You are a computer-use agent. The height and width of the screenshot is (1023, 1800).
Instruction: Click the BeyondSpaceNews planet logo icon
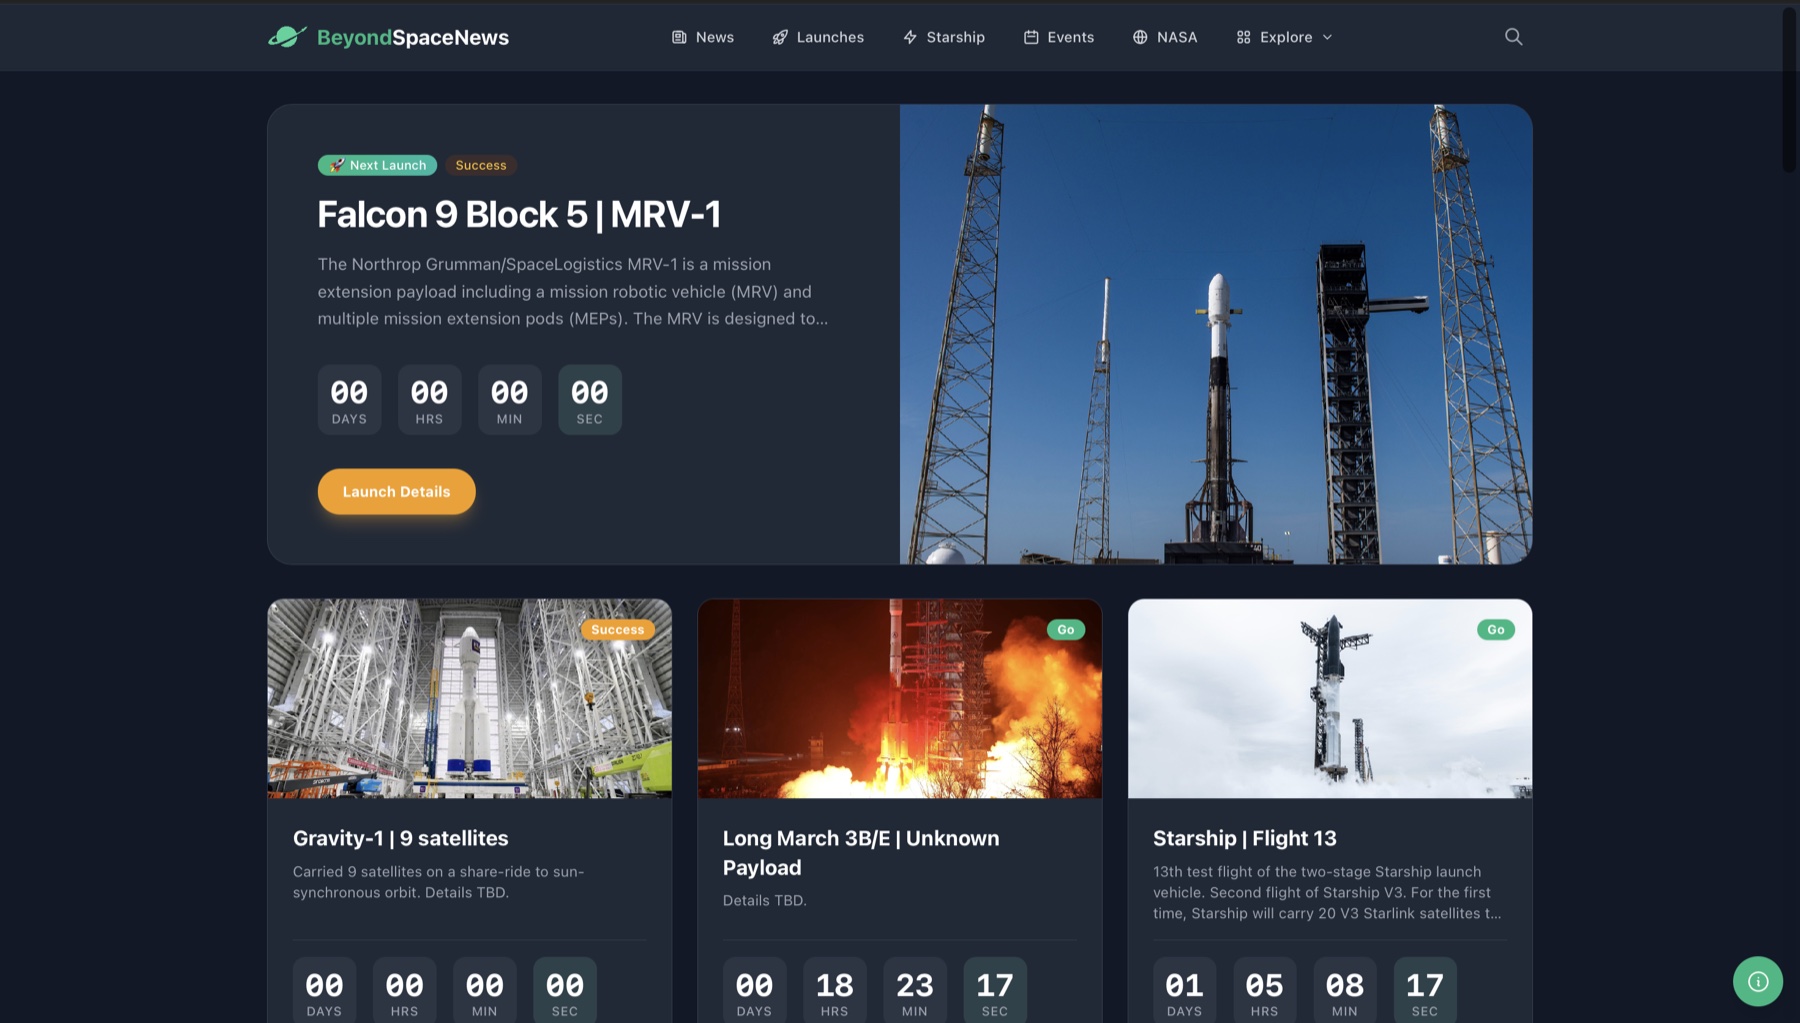[x=287, y=37]
